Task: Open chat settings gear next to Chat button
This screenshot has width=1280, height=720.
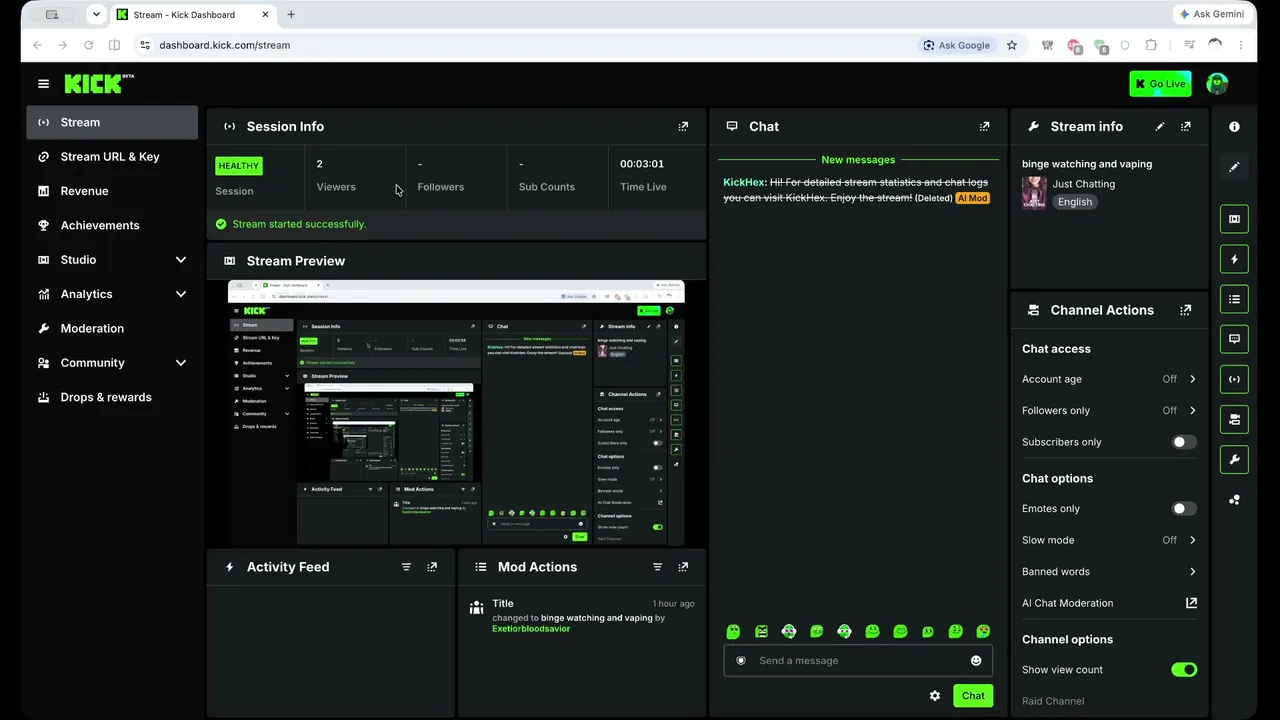Action: (935, 696)
